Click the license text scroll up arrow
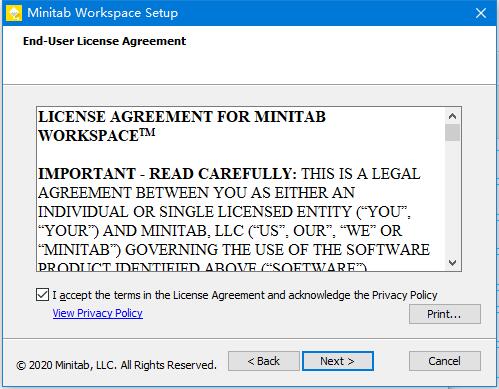Image resolution: width=499 pixels, height=389 pixels. click(452, 116)
